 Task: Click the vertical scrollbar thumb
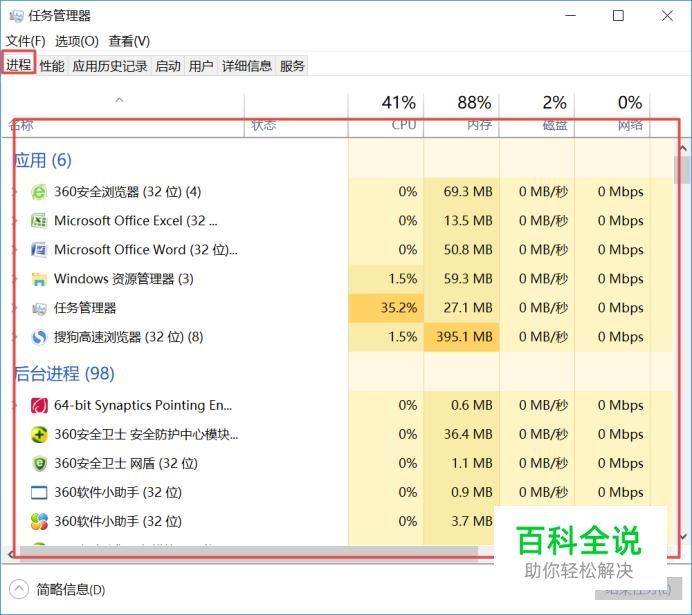click(684, 170)
